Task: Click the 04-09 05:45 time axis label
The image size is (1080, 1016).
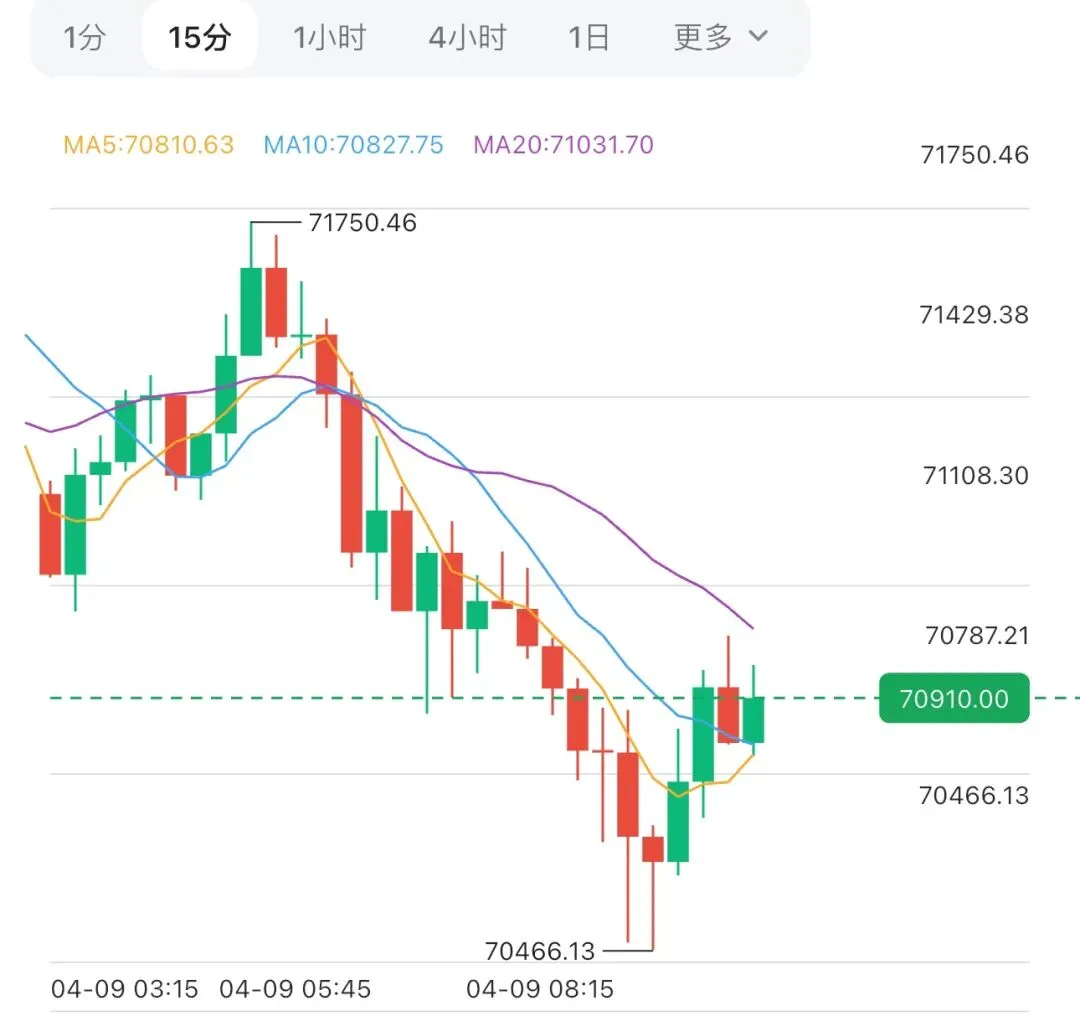Action: tap(295, 990)
